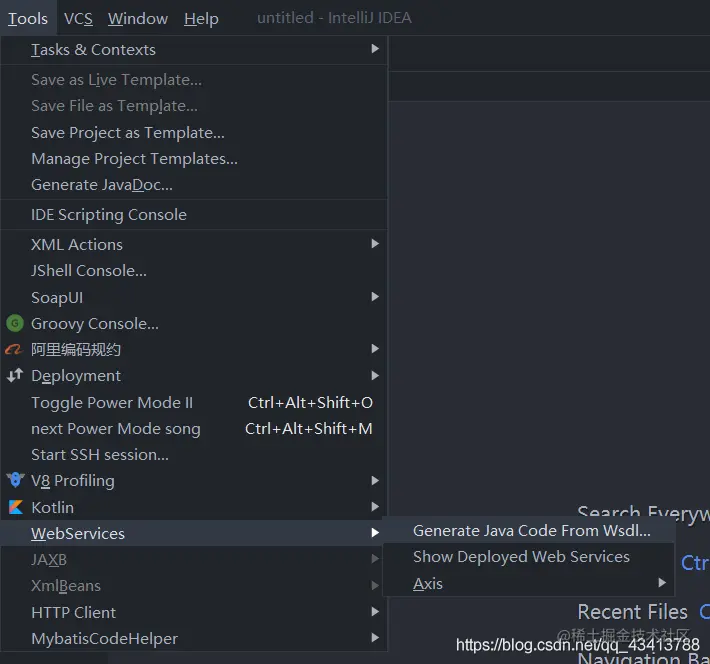Choose Generate Java Code From Wsdl
This screenshot has width=710, height=664.
coord(529,530)
